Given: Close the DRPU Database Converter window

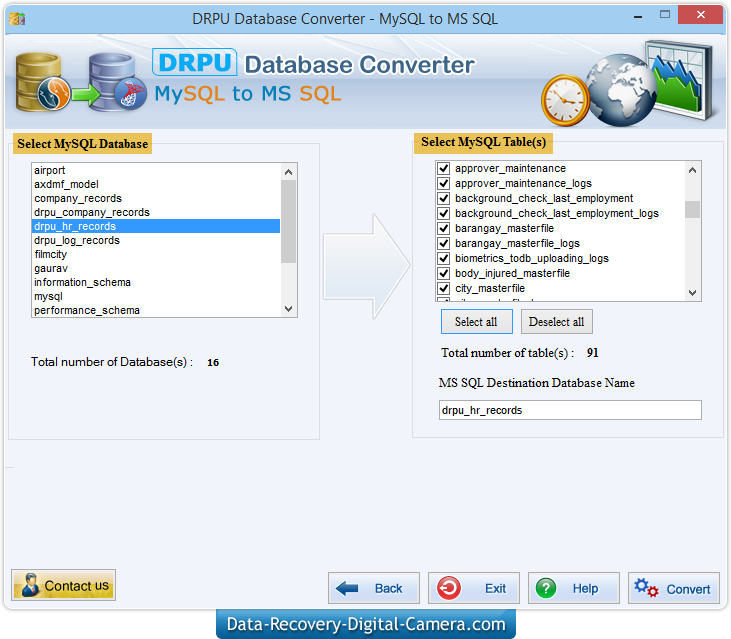Looking at the screenshot, I should 701,15.
